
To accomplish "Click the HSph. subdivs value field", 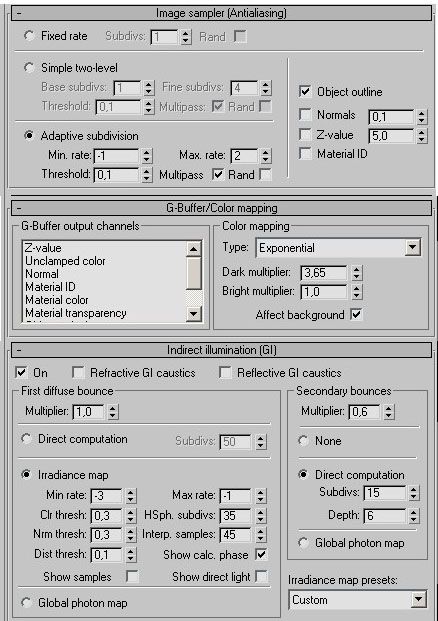I will point(235,515).
